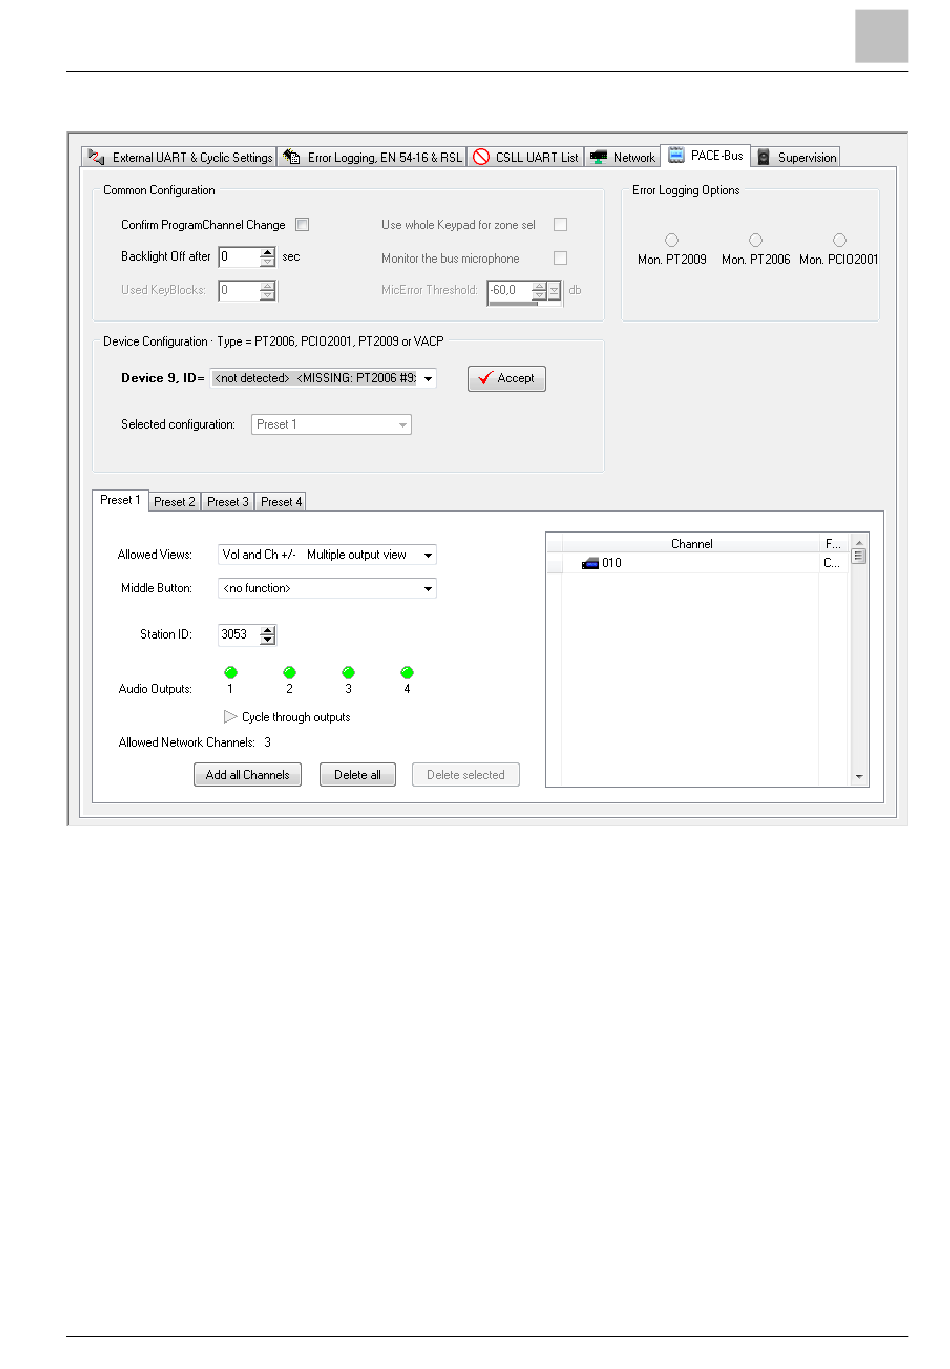Click Add all Channels button
This screenshot has height=1369, width=950.
point(248,775)
